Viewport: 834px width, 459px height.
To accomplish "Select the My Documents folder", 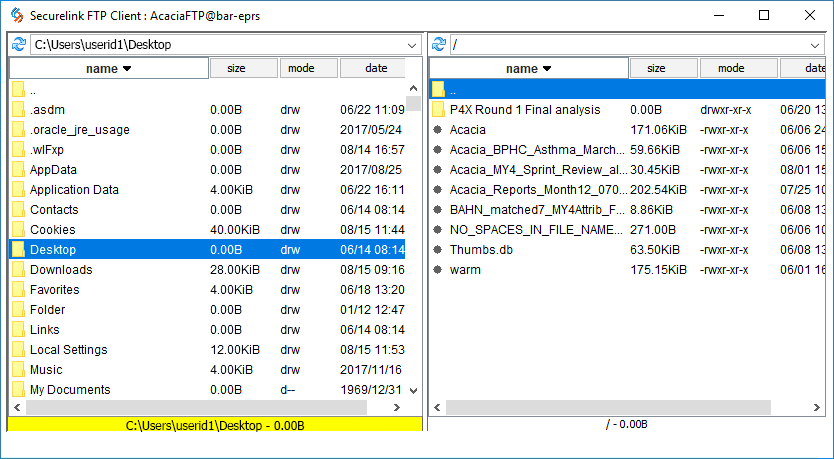I will pyautogui.click(x=70, y=390).
